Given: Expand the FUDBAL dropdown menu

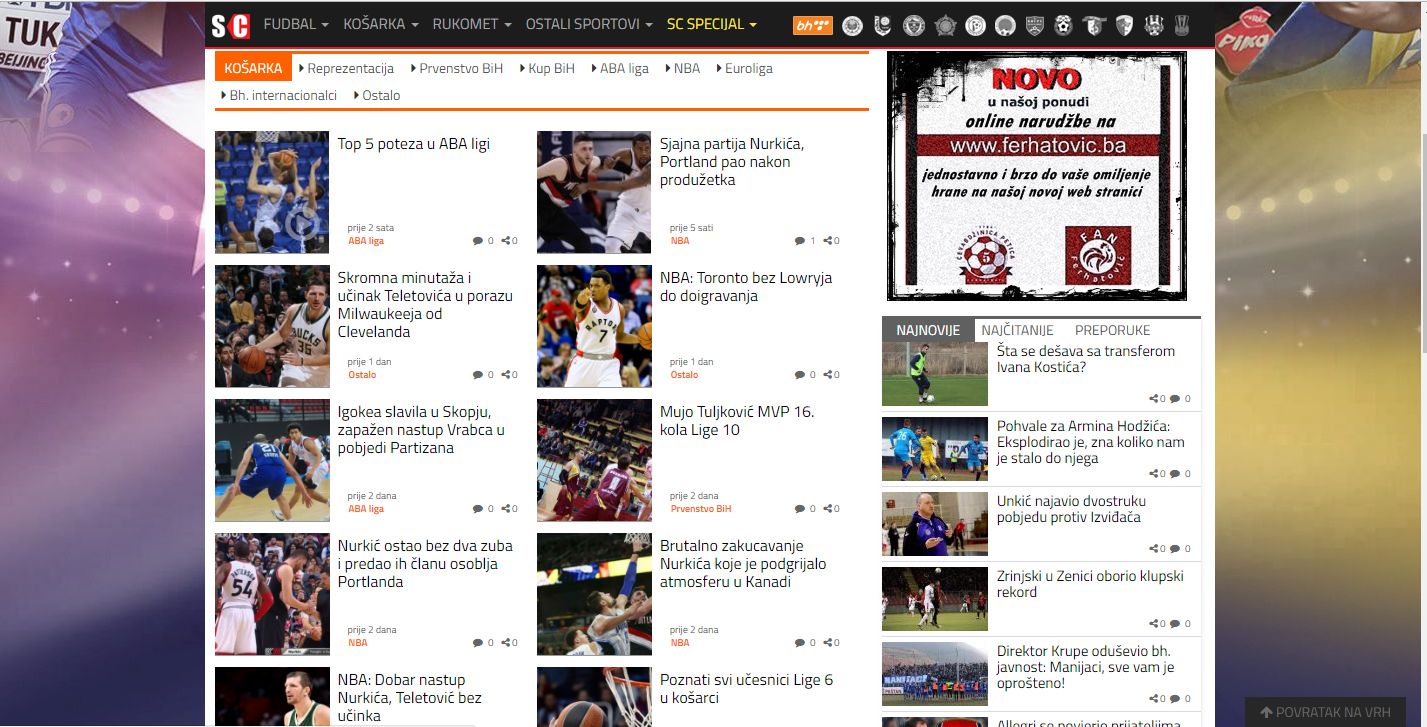Looking at the screenshot, I should pos(296,24).
